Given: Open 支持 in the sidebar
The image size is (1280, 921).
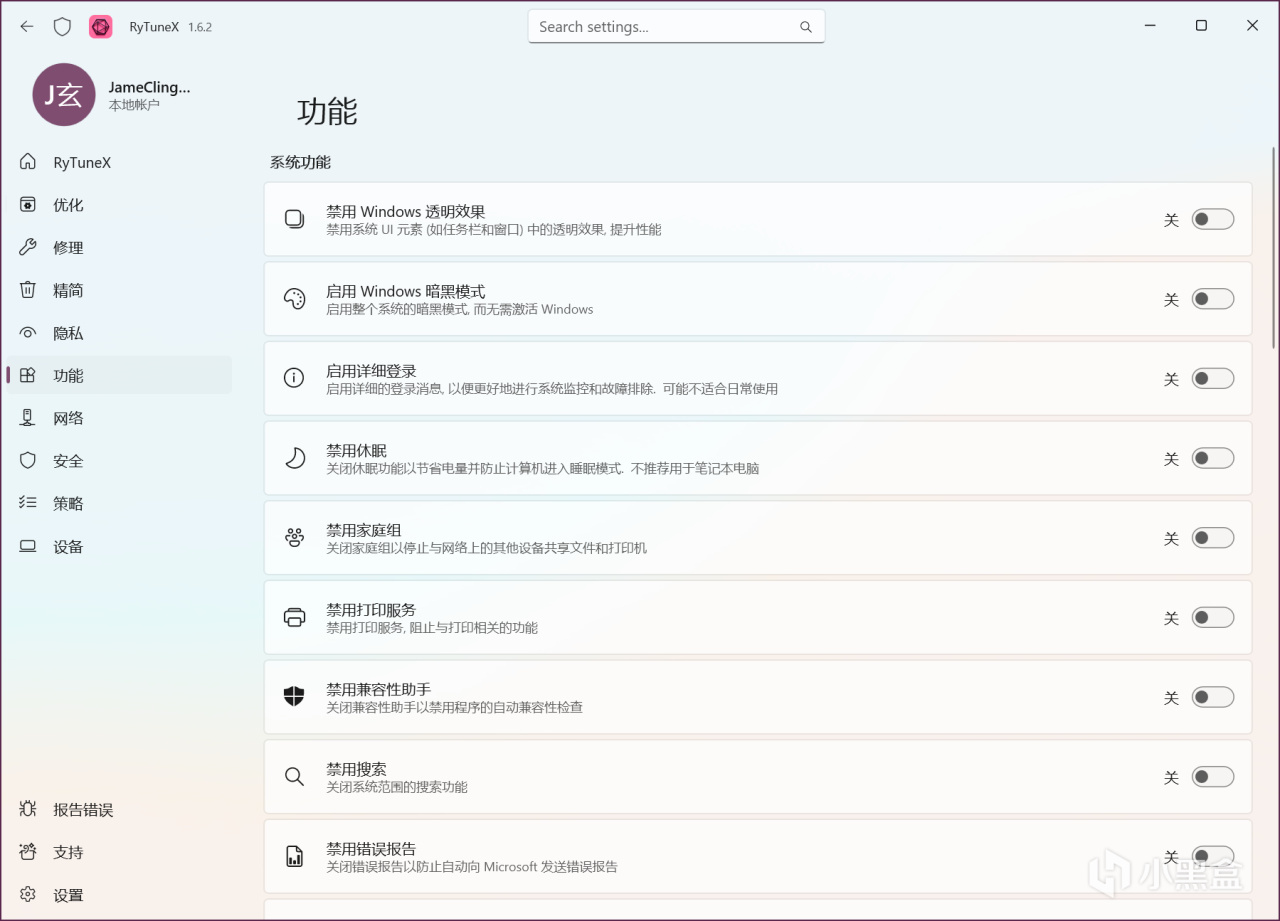Looking at the screenshot, I should pyautogui.click(x=118, y=852).
